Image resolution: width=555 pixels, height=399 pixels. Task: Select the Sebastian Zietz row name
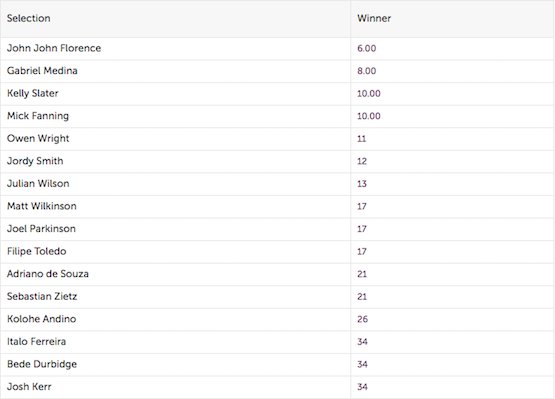[42, 297]
